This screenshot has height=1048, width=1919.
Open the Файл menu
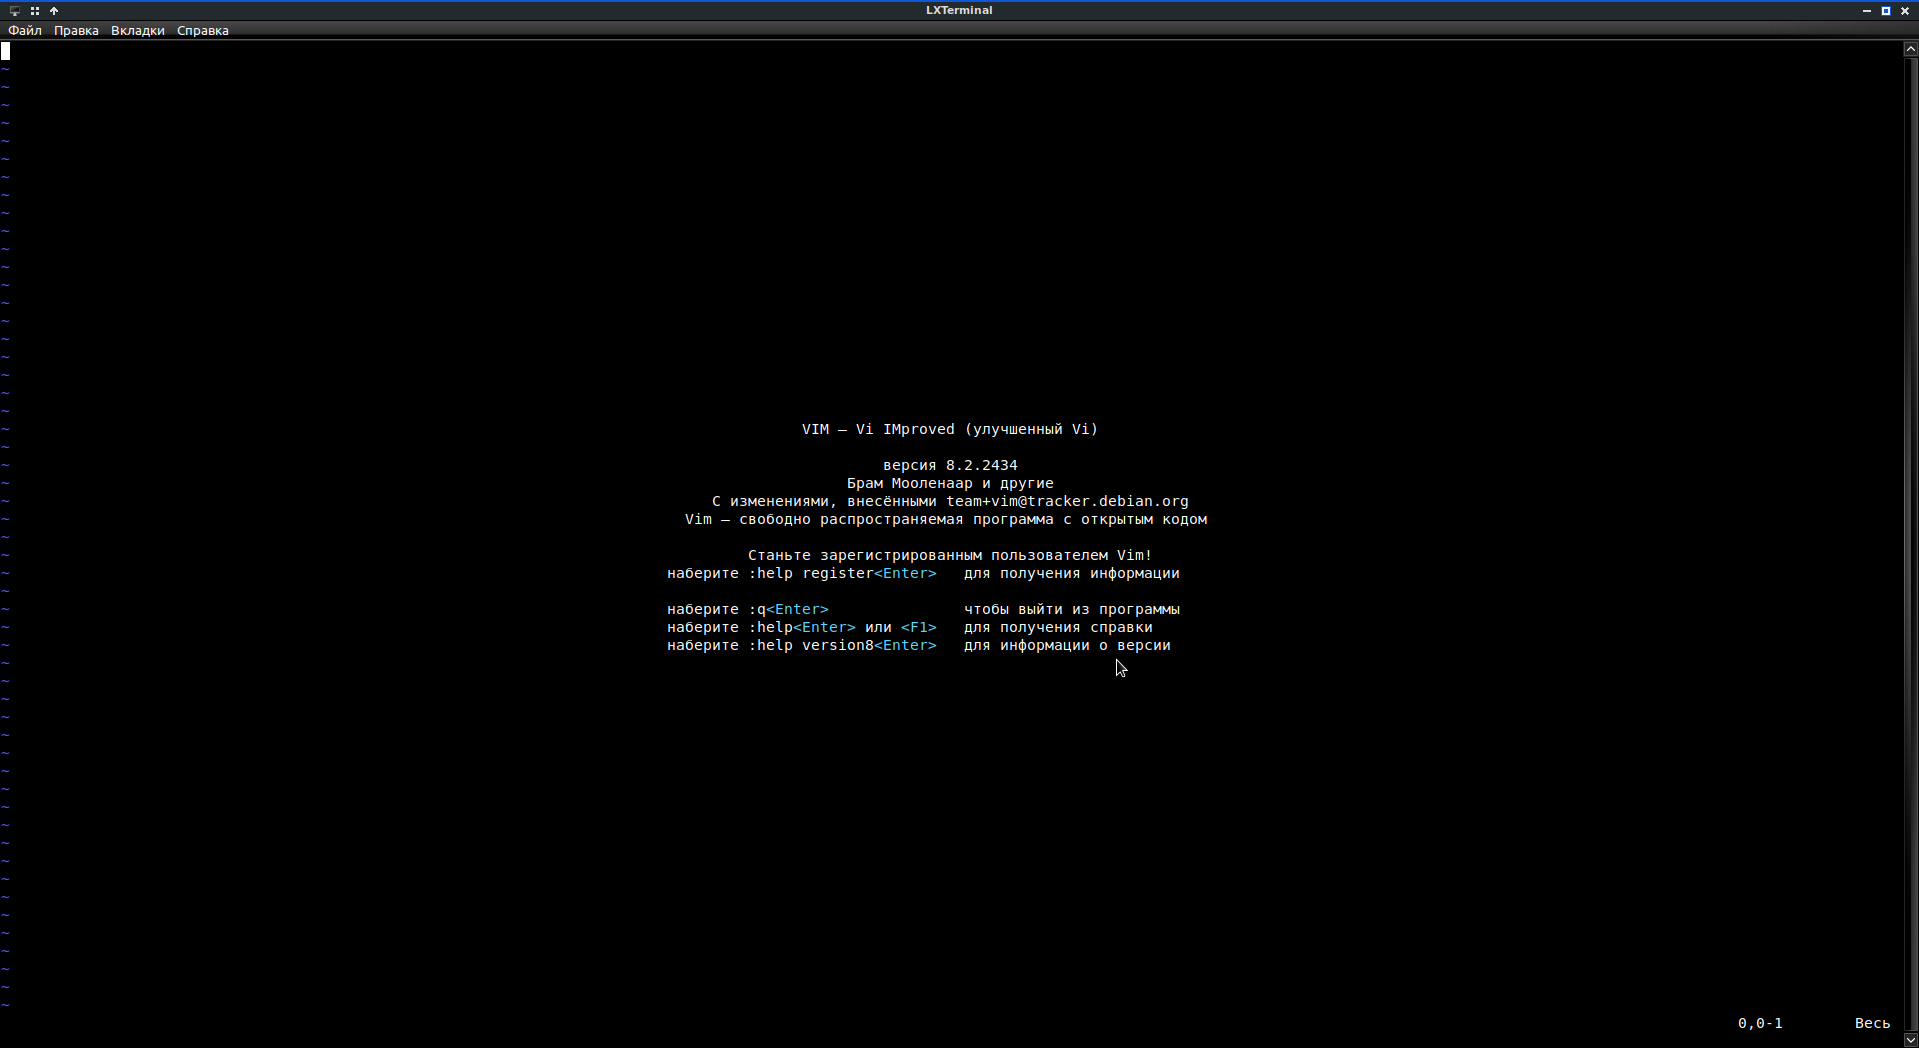[x=25, y=31]
